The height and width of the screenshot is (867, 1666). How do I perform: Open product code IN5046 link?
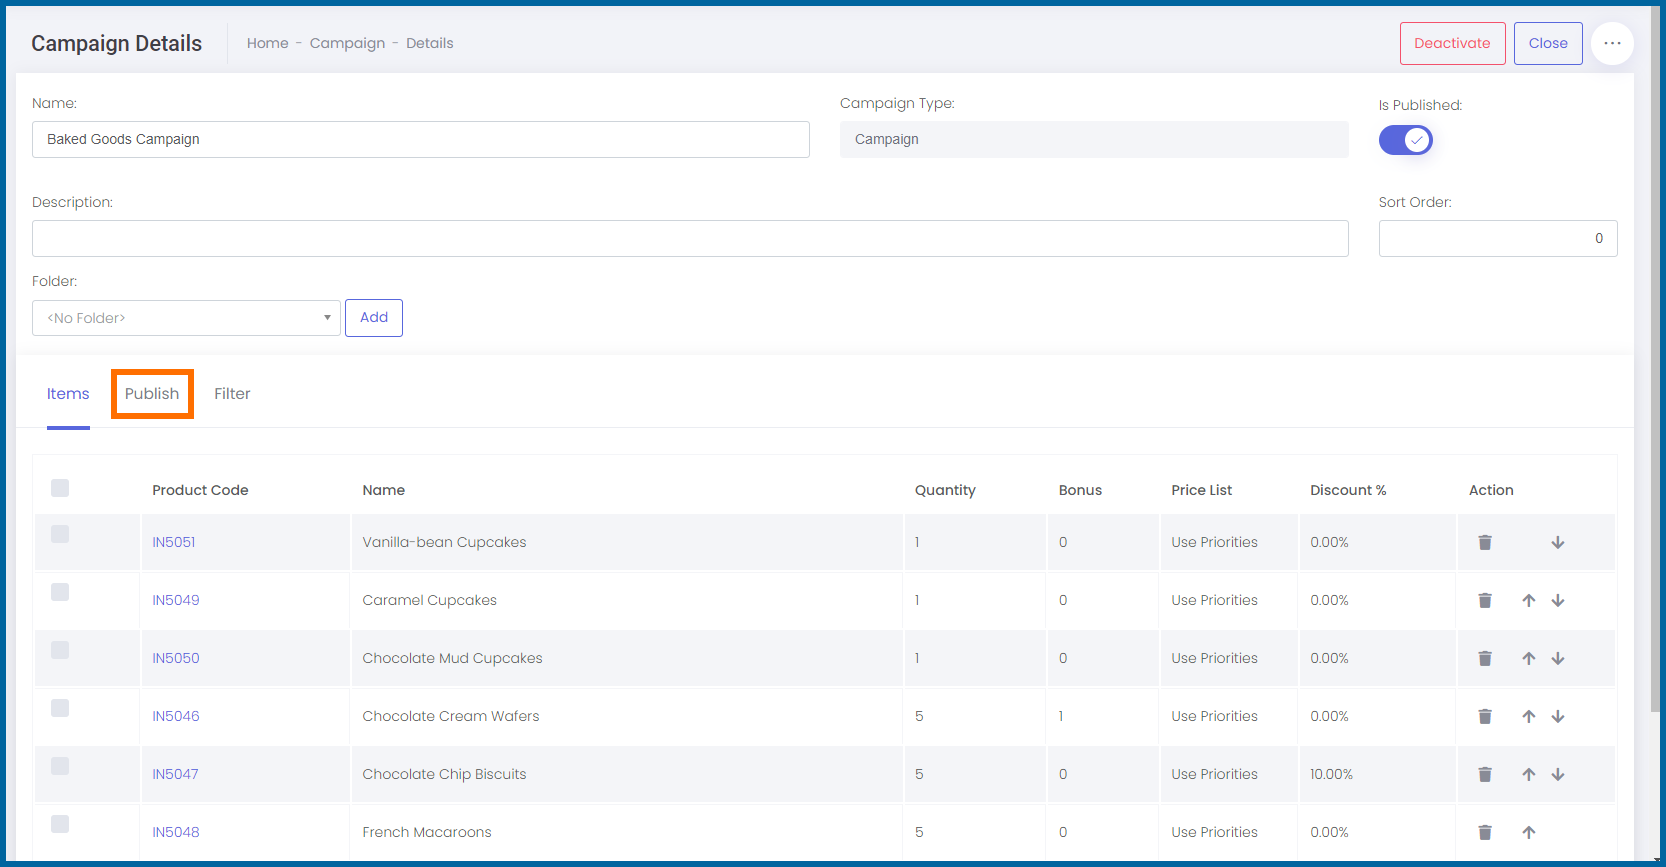pyautogui.click(x=176, y=716)
